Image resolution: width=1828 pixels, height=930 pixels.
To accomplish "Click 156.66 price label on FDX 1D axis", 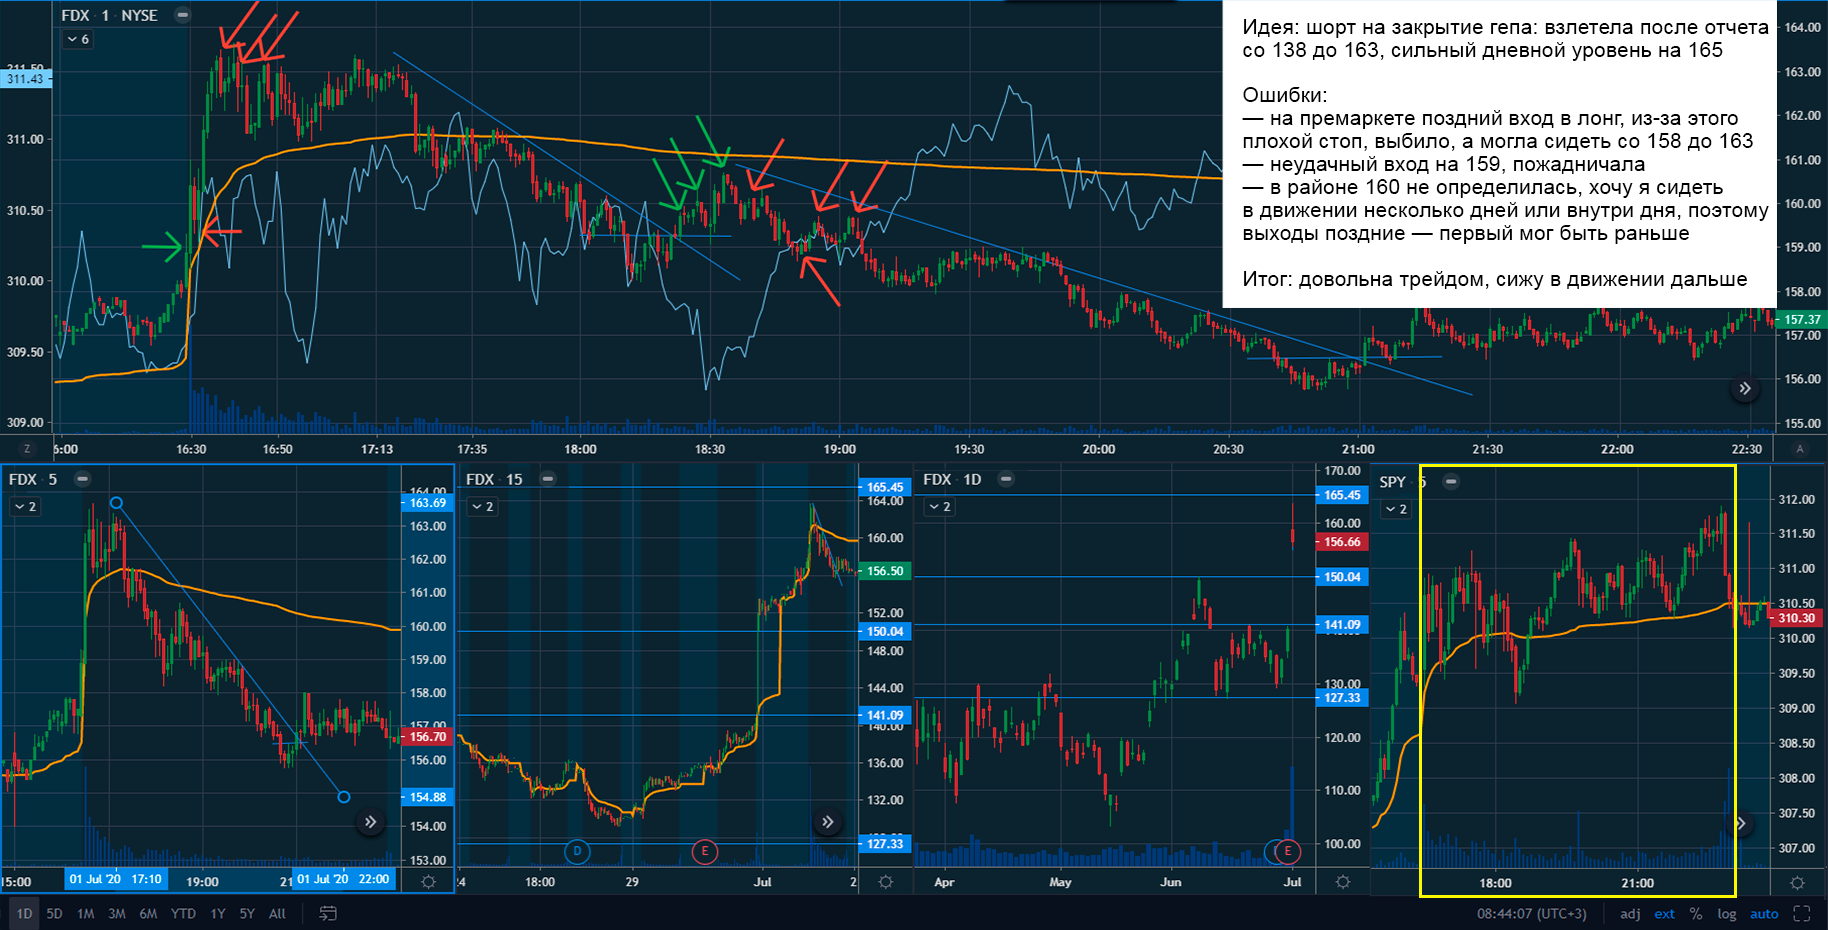I will tap(1342, 542).
